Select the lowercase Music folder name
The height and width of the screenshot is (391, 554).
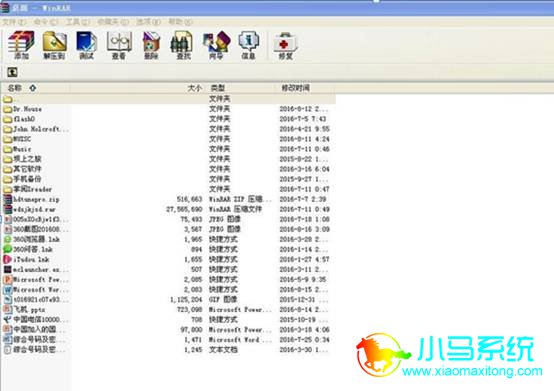coord(22,149)
